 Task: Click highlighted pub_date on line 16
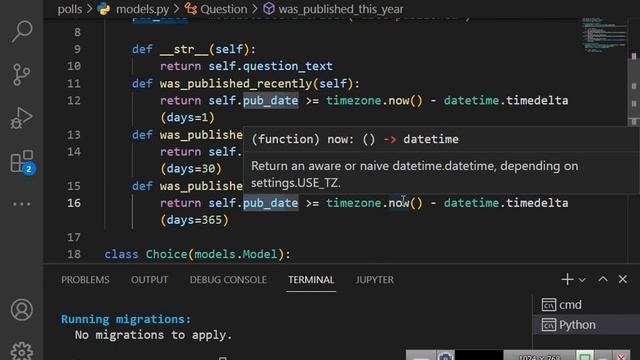pyautogui.click(x=271, y=203)
